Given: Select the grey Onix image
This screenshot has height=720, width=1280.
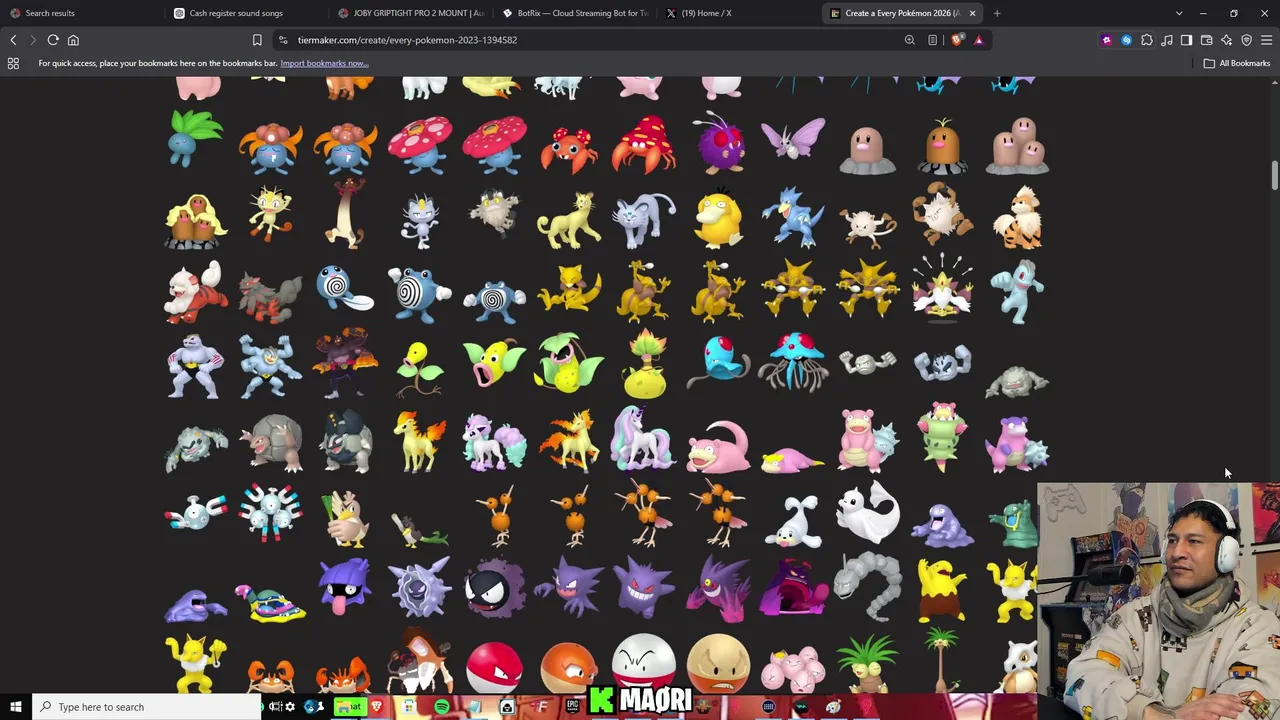Looking at the screenshot, I should tap(868, 586).
